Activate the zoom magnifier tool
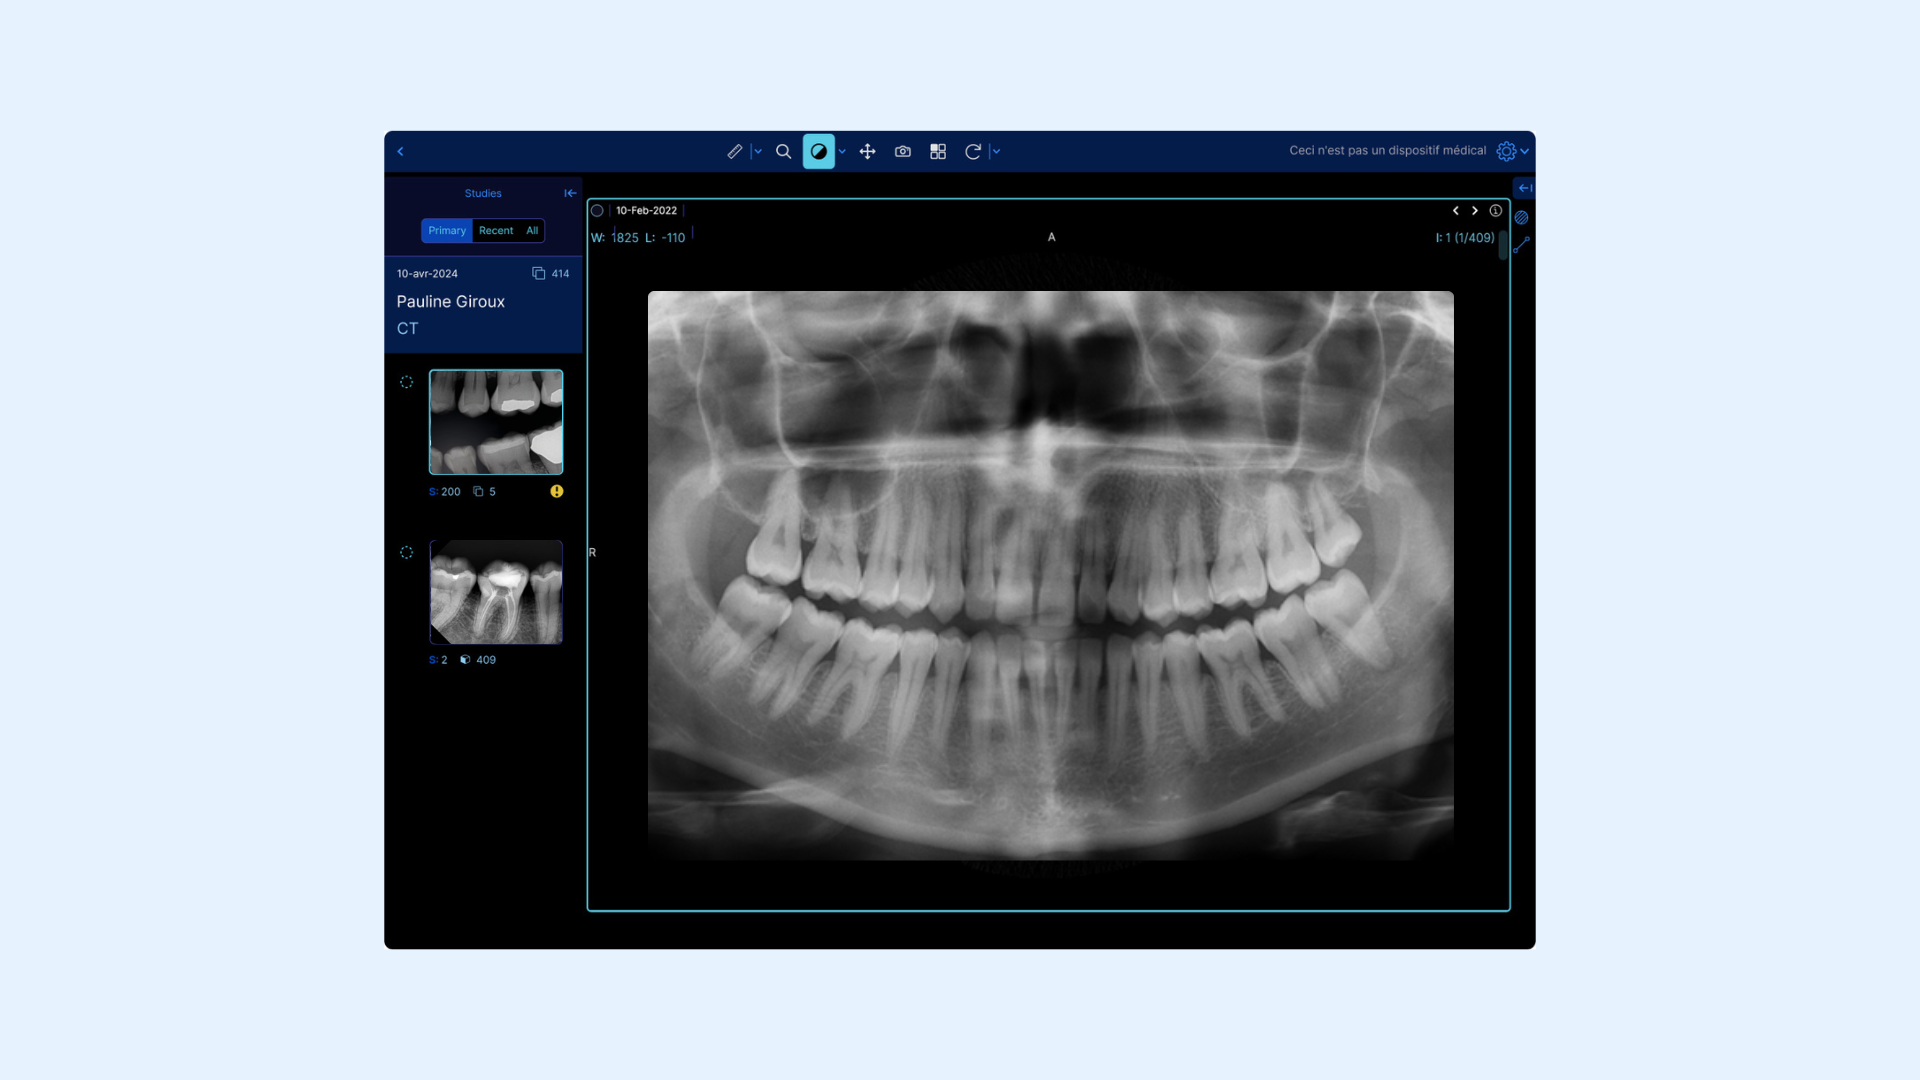This screenshot has height=1080, width=1920. [783, 151]
